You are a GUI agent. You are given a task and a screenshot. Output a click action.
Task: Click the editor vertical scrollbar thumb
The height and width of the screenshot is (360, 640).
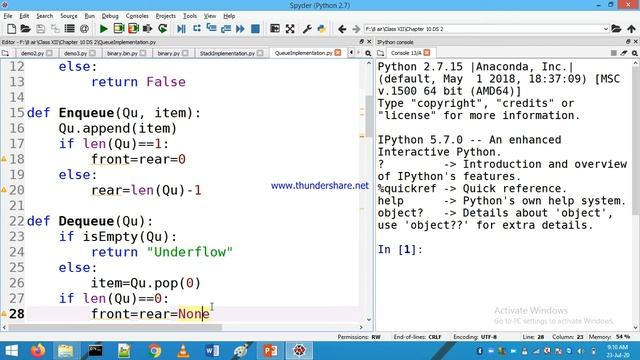click(369, 116)
